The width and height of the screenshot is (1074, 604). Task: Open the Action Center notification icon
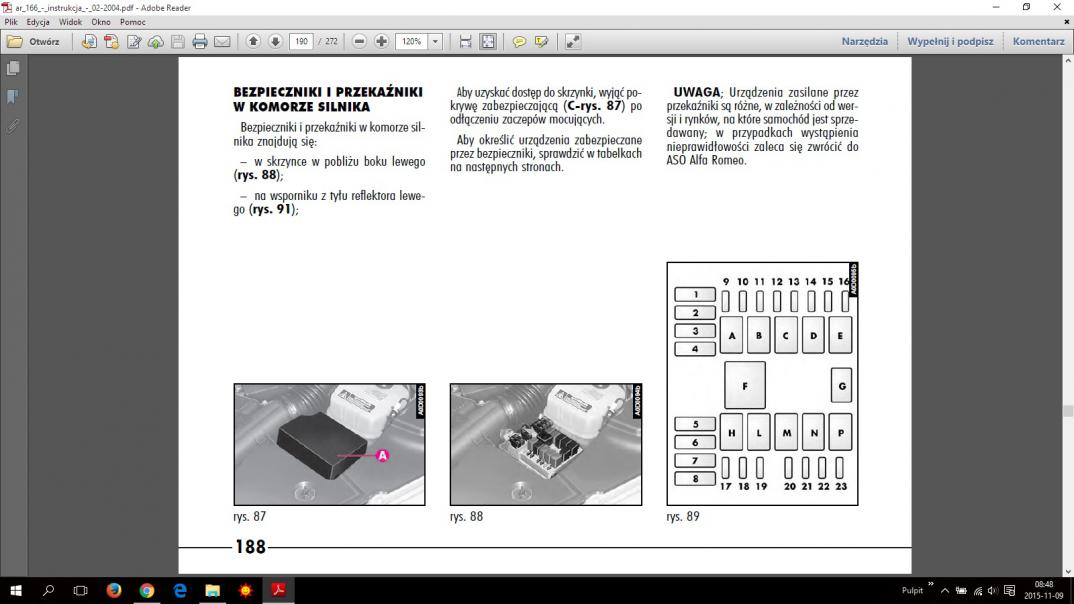coord(1010,590)
